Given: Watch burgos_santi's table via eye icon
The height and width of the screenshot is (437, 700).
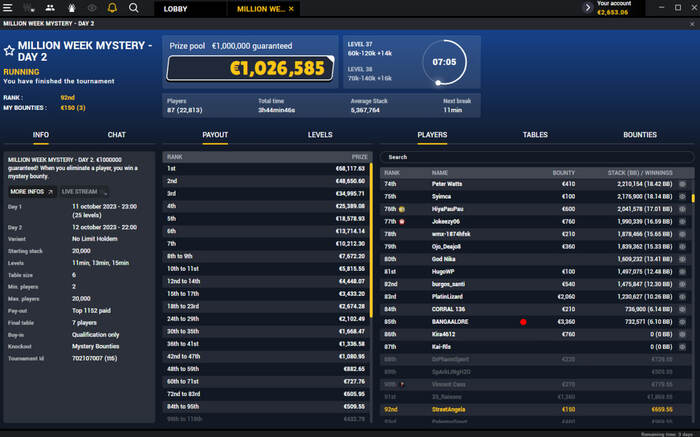Looking at the screenshot, I should 682,284.
